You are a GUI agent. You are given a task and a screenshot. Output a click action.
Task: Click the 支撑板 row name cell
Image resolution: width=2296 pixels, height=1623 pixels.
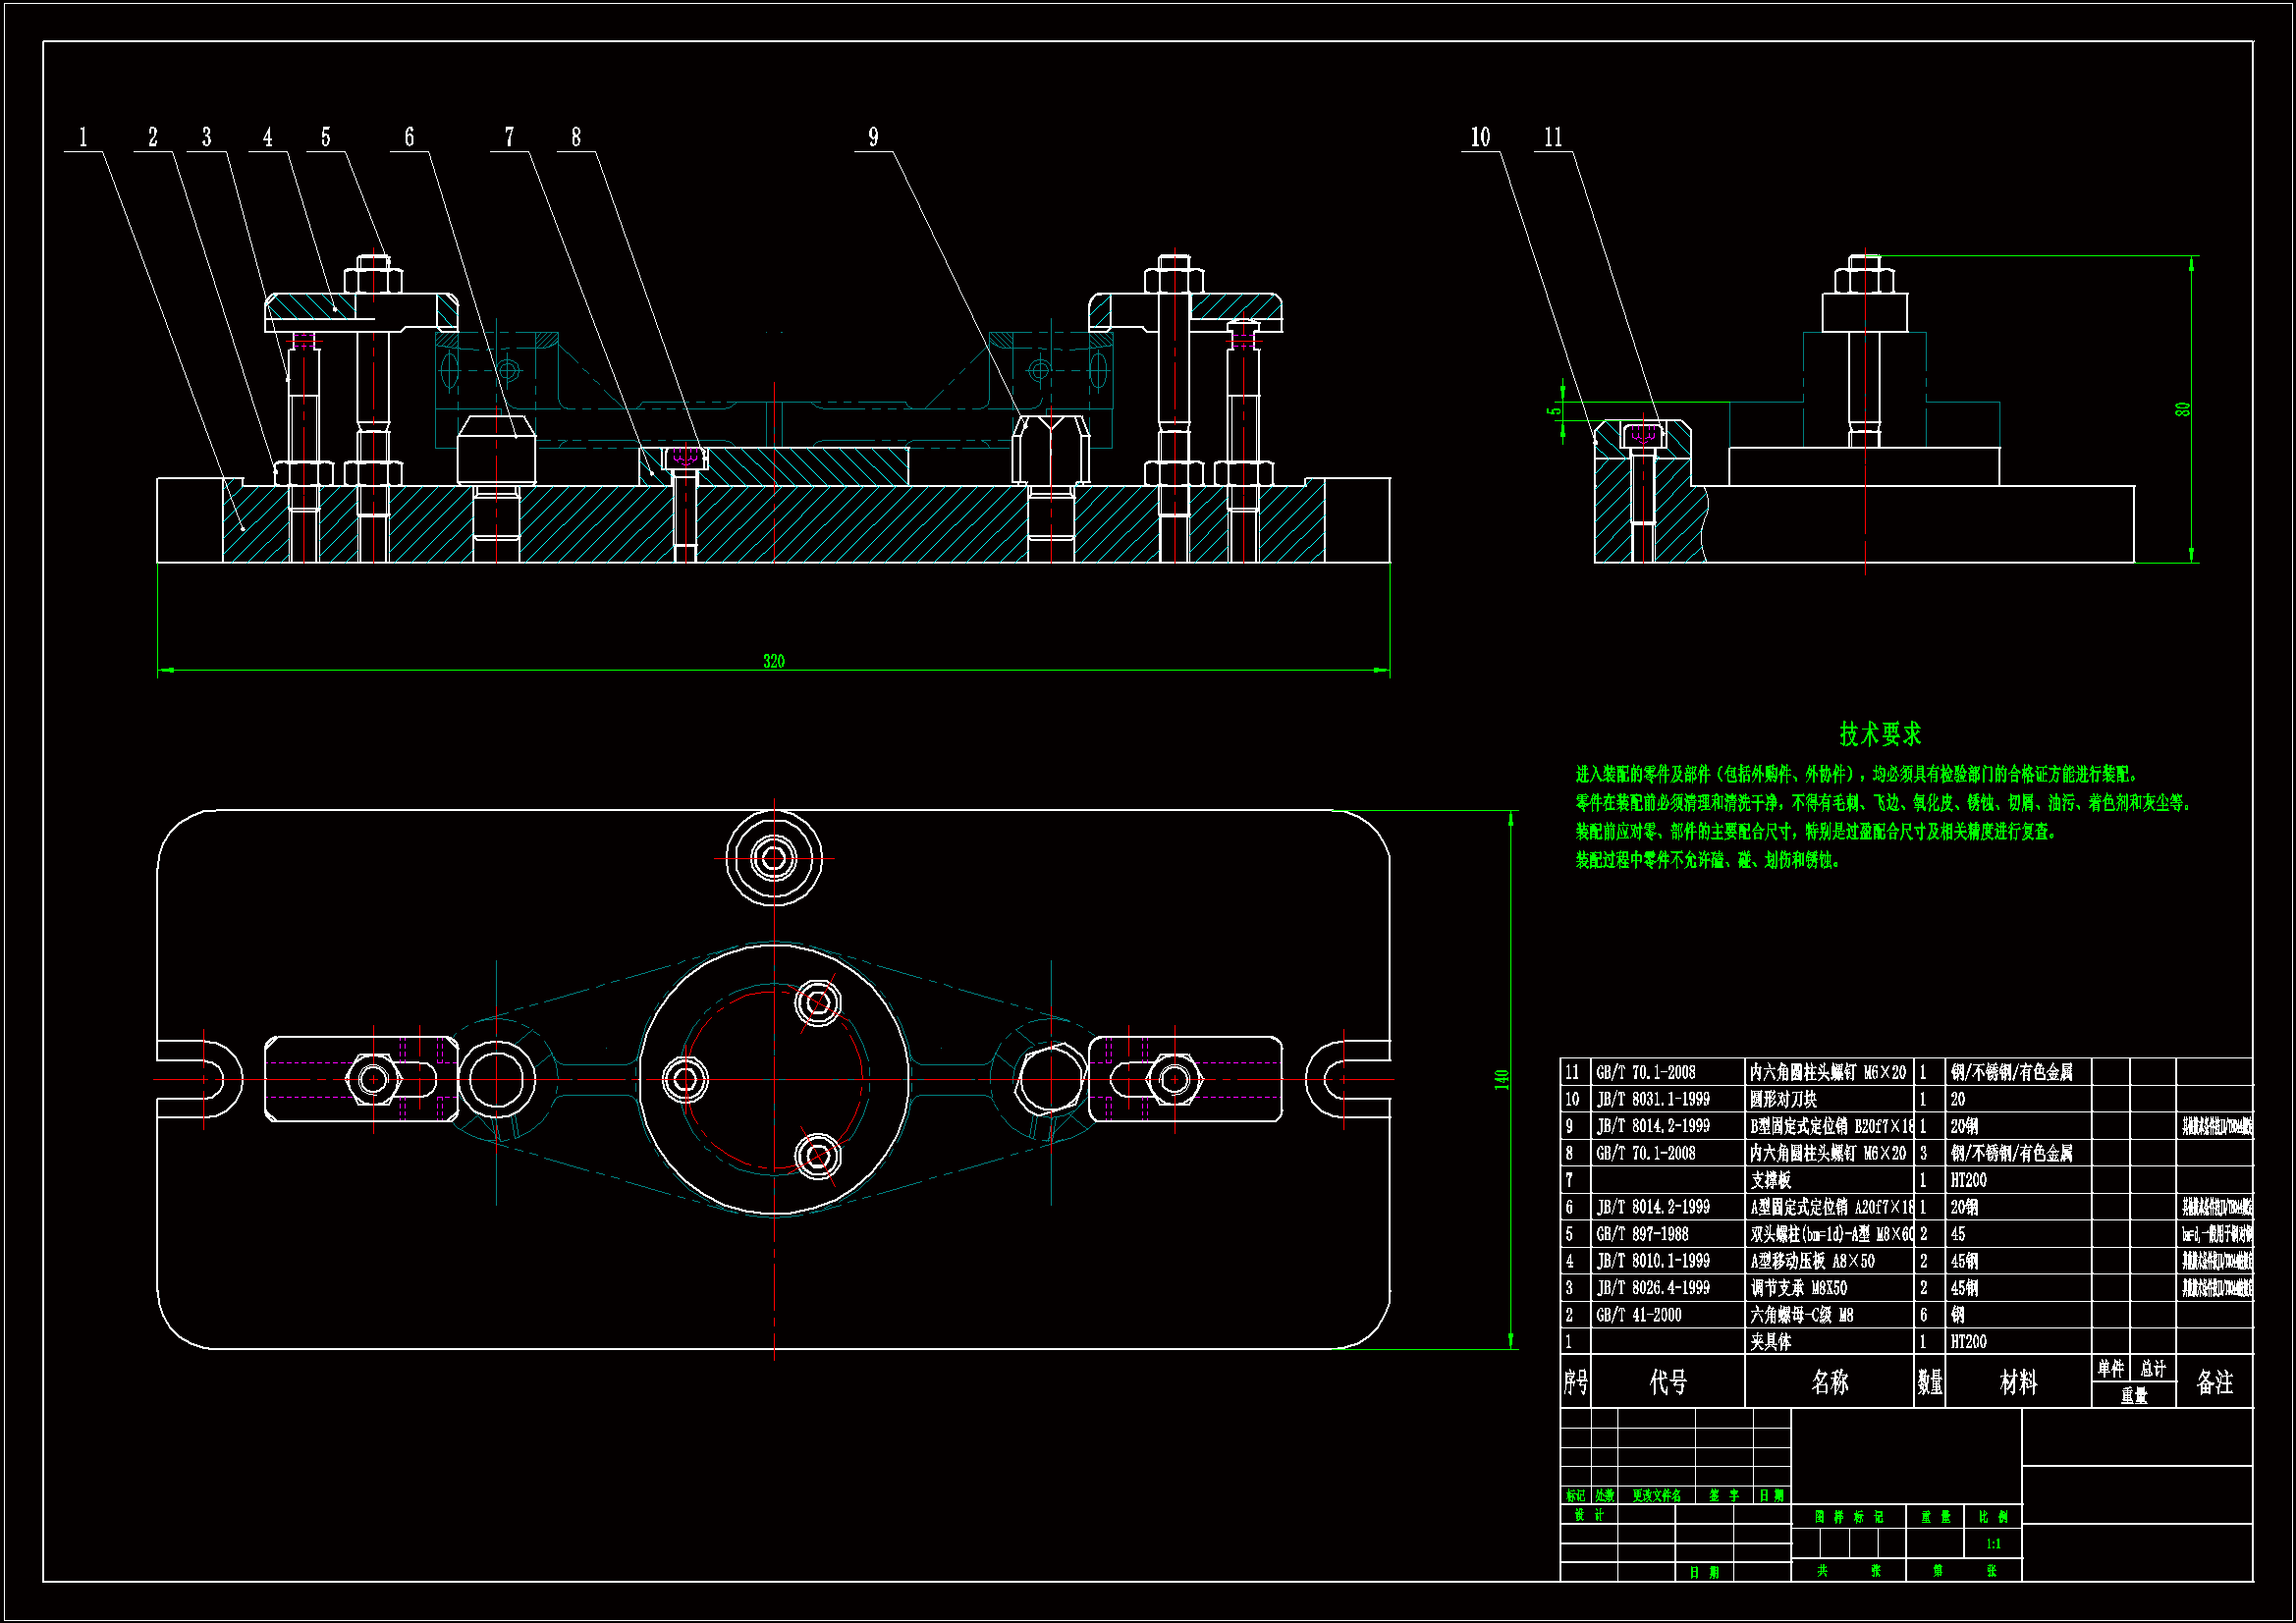point(1770,1180)
